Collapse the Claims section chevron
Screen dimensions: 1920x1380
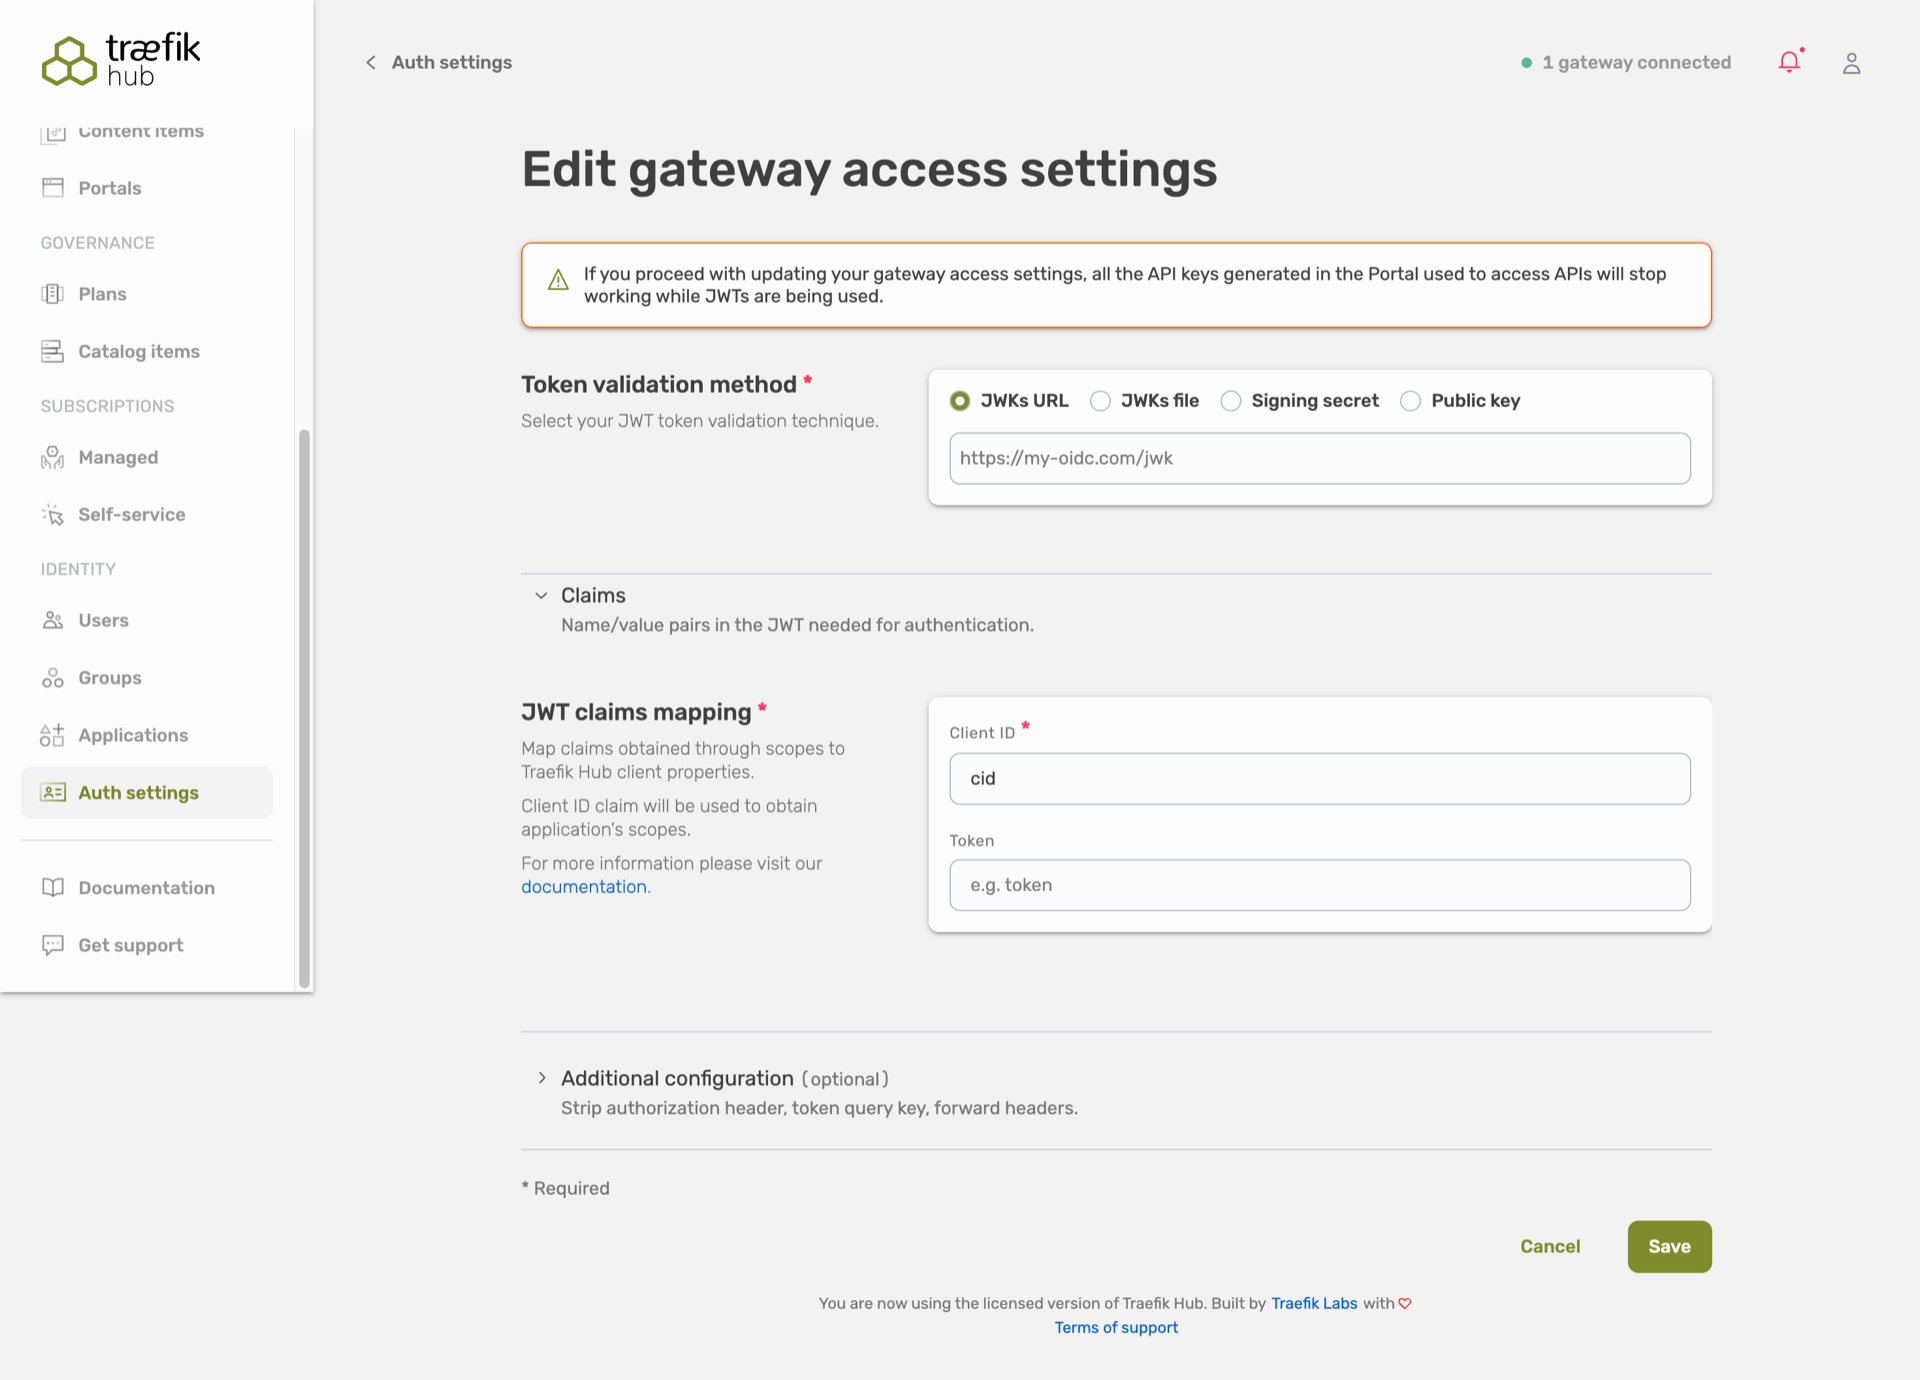[541, 596]
